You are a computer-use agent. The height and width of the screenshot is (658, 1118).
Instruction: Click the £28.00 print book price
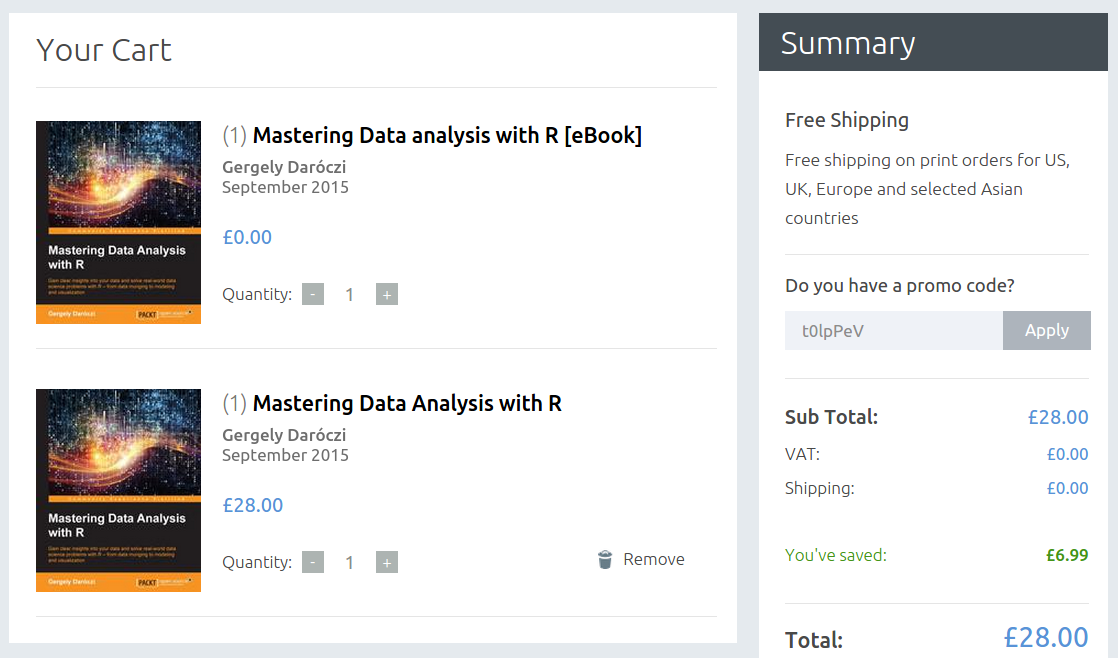252,505
